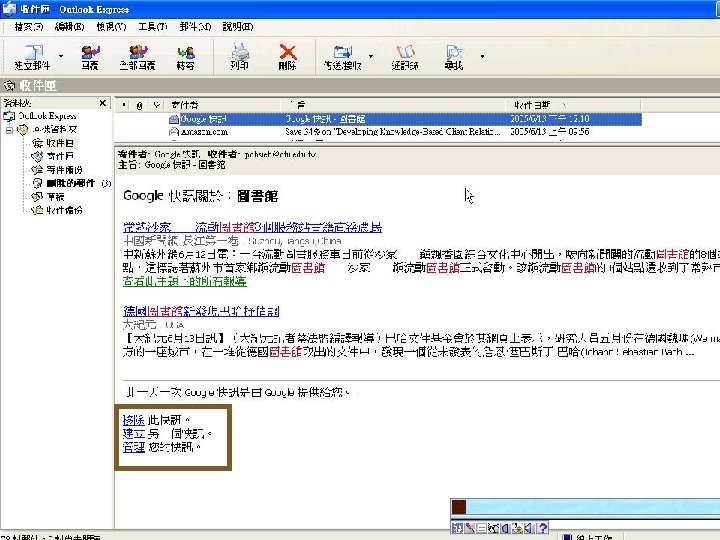Open the dropdown arrow beside 建立郵件
The height and width of the screenshot is (540, 720).
pos(61,56)
